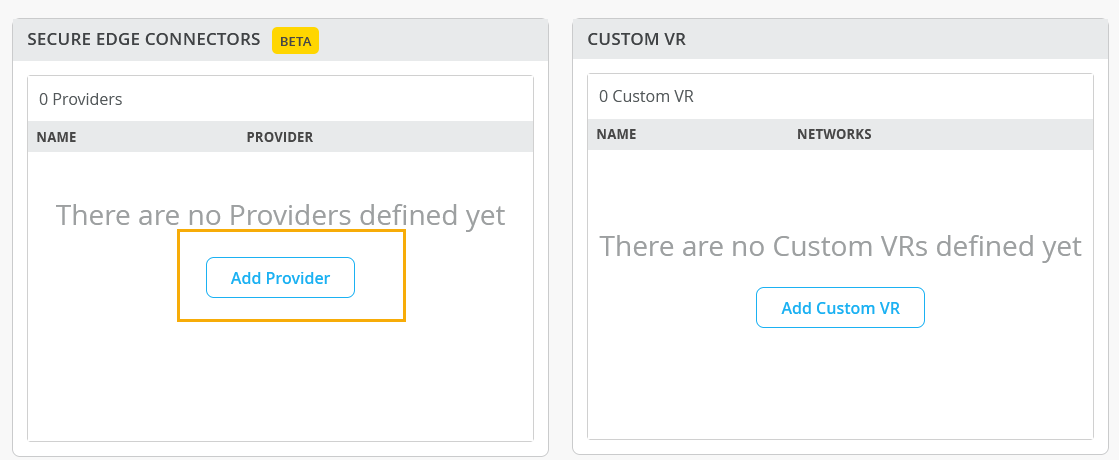
Task: Click the '0 Custom VR' count text
Action: coord(646,96)
